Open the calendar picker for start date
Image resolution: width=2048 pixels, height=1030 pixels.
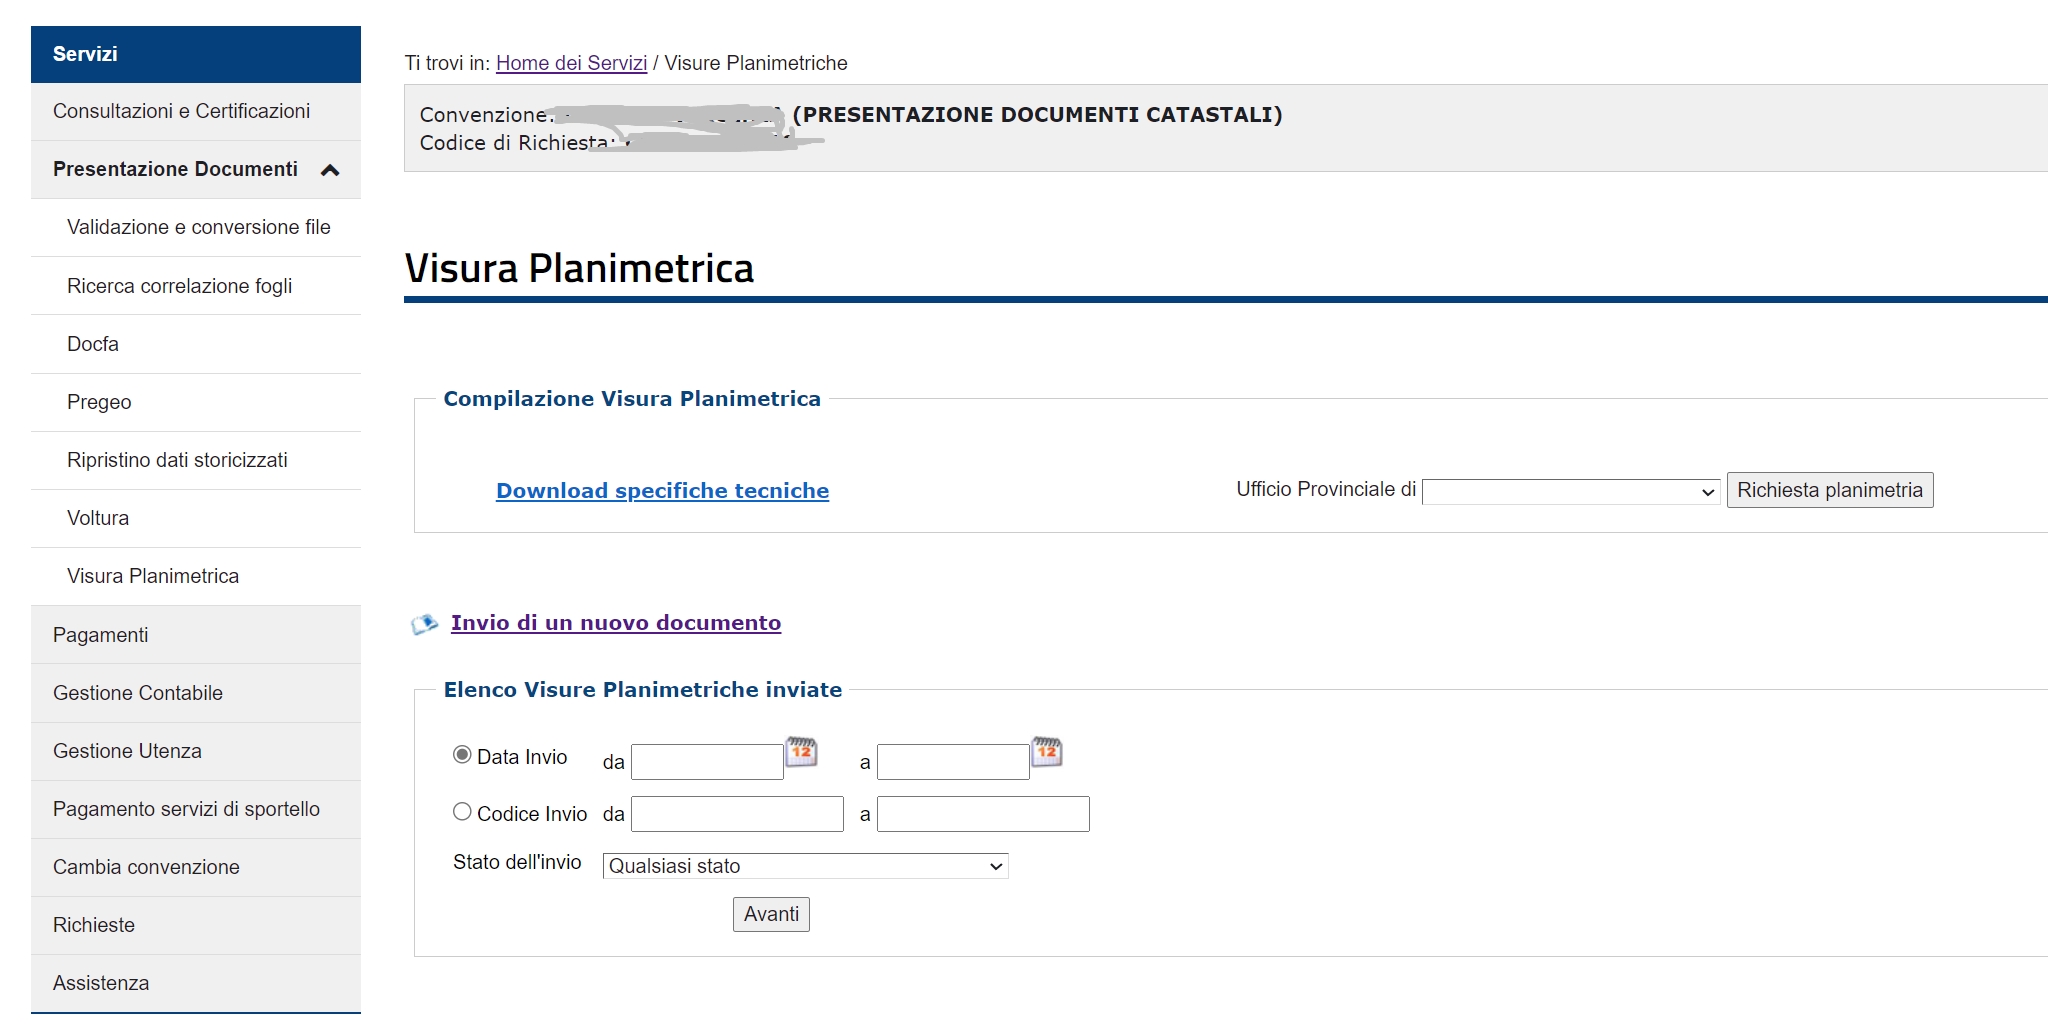coord(801,751)
